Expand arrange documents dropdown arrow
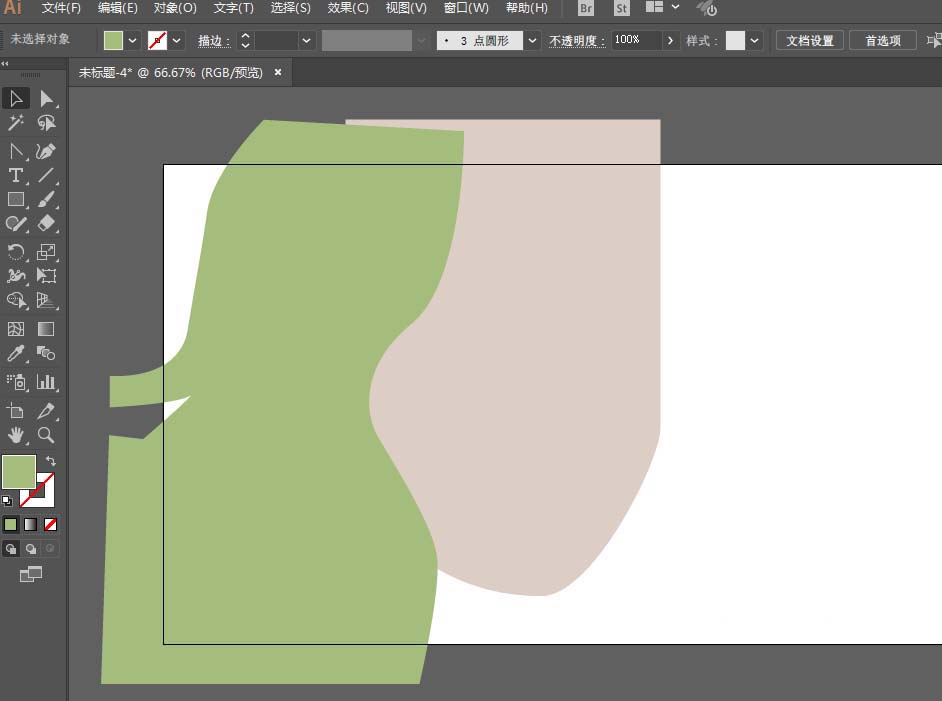The height and width of the screenshot is (701, 942). coord(676,7)
